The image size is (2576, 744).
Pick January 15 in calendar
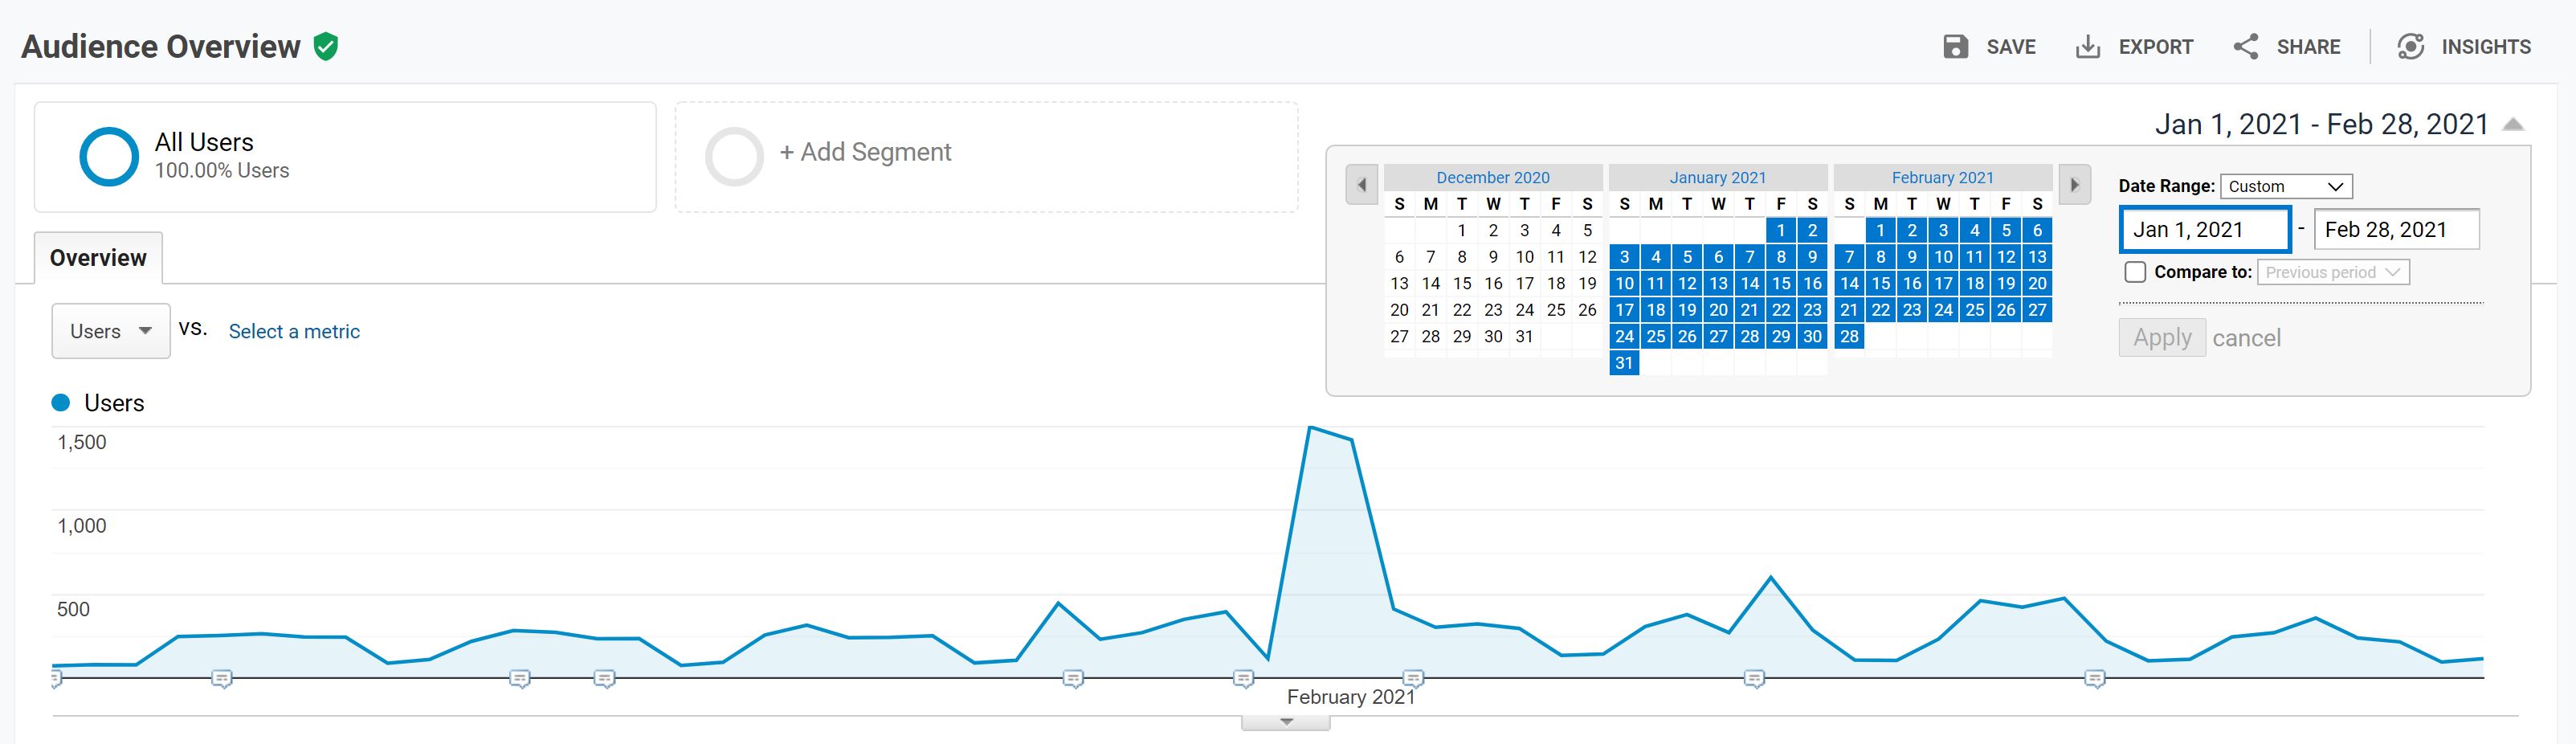coord(1781,283)
